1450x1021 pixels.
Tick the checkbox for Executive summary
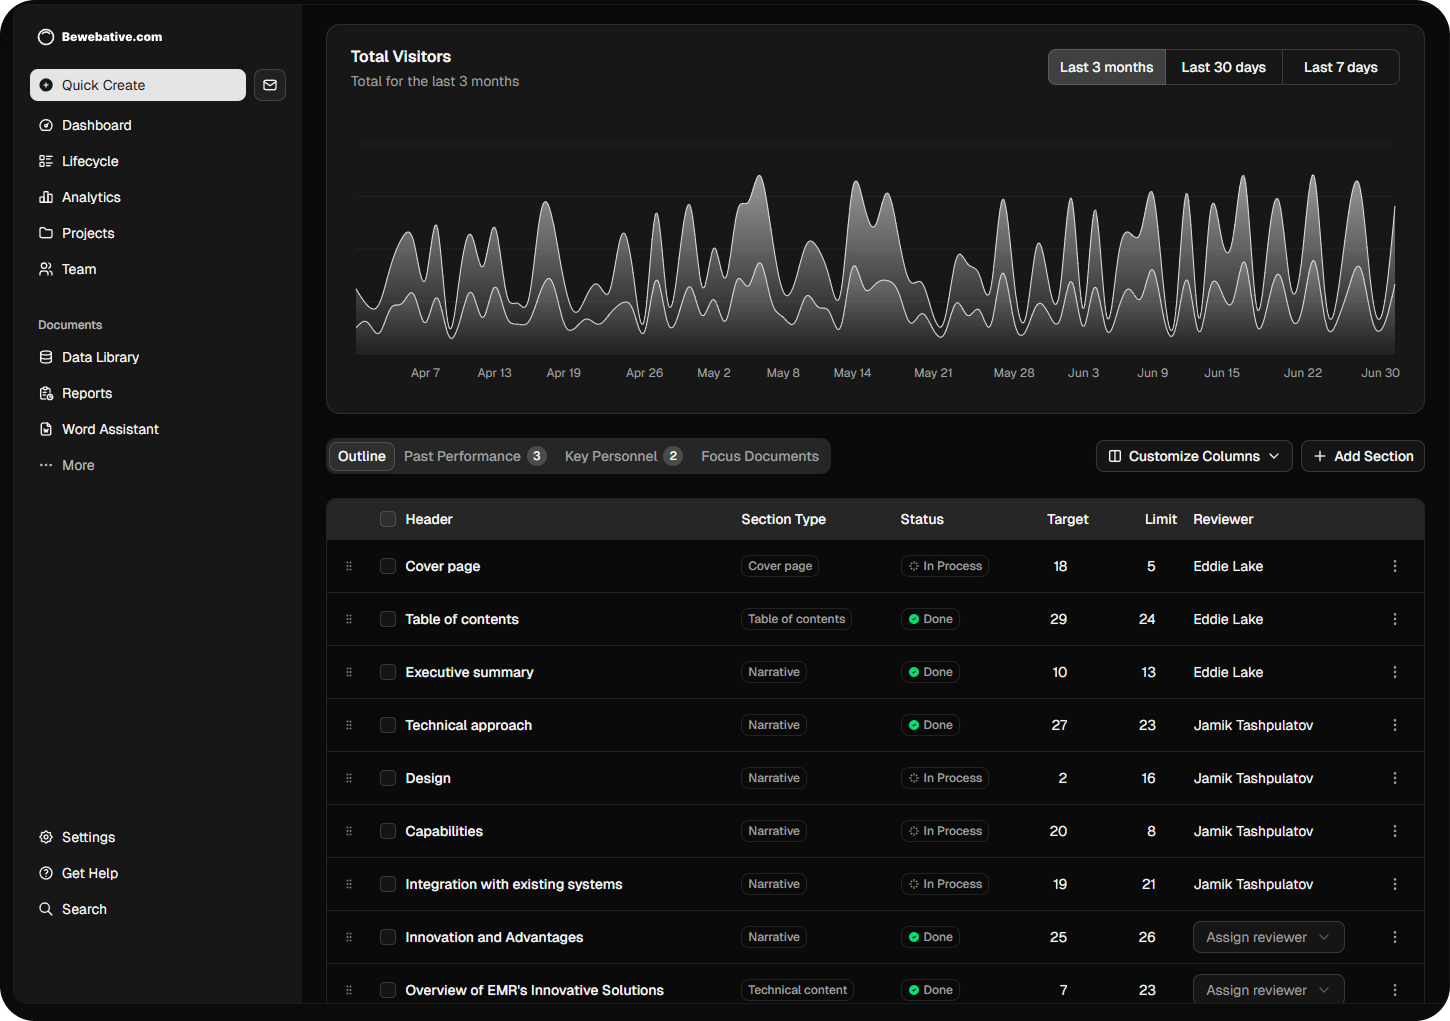click(388, 672)
